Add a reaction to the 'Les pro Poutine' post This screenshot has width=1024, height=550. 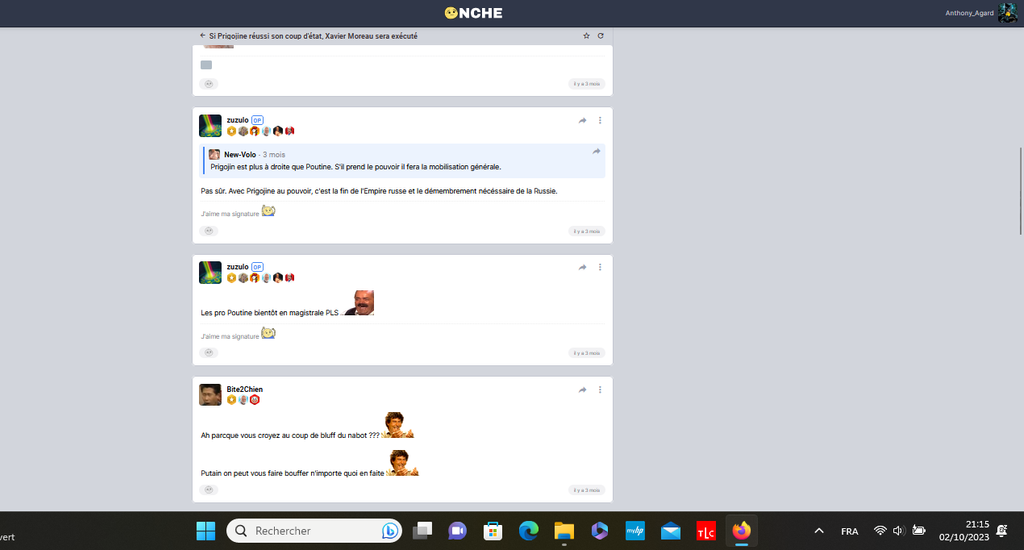click(x=209, y=353)
